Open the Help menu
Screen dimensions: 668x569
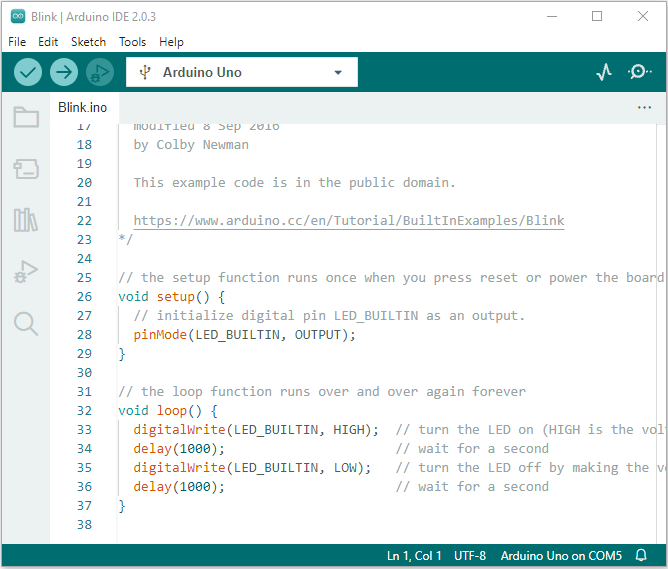171,42
